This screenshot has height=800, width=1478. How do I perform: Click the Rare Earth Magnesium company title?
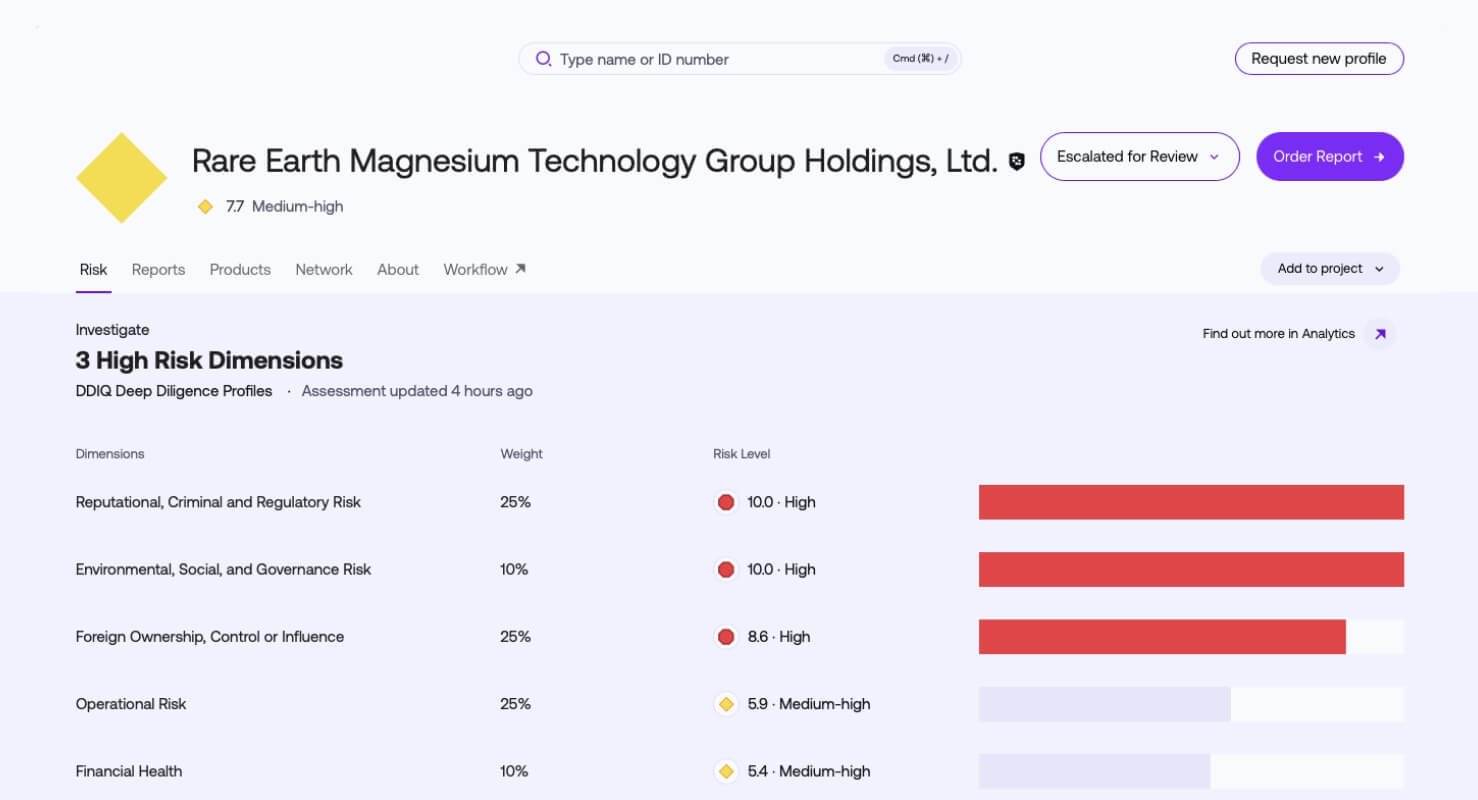594,160
